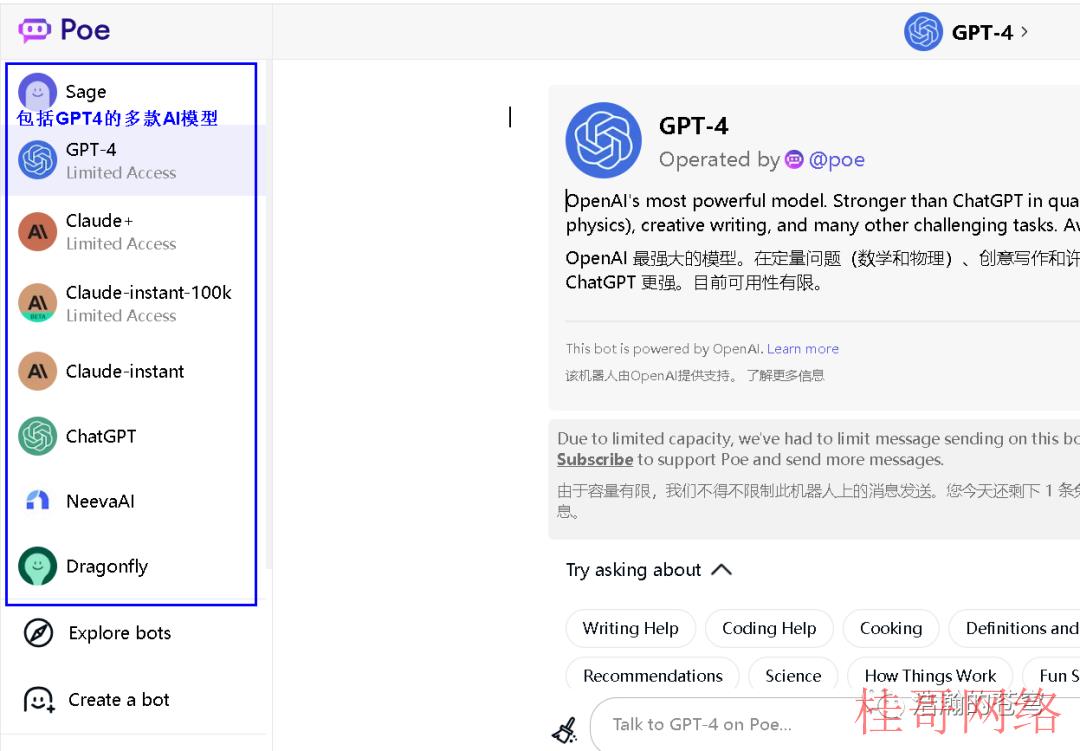The height and width of the screenshot is (751, 1080).
Task: Click the small Poe icon beside @poe
Action: tap(794, 160)
